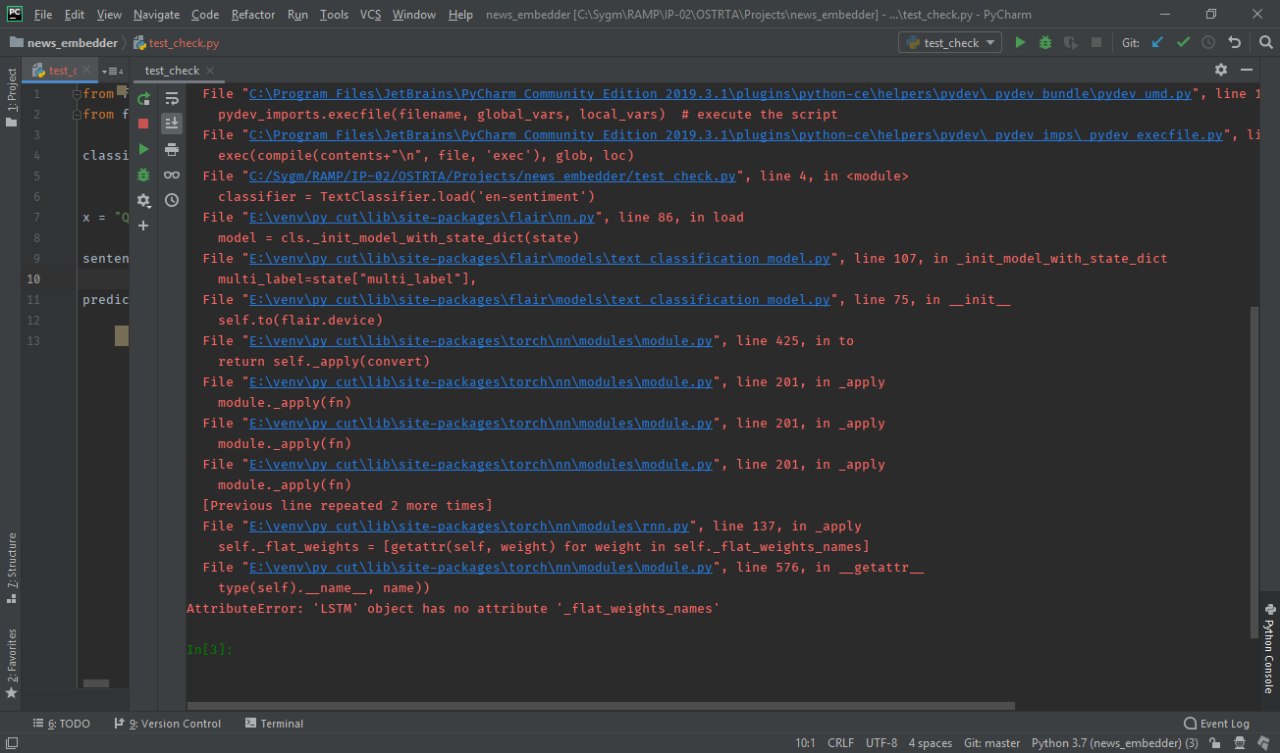
Task: Show Git history clock icon
Action: point(1208,43)
